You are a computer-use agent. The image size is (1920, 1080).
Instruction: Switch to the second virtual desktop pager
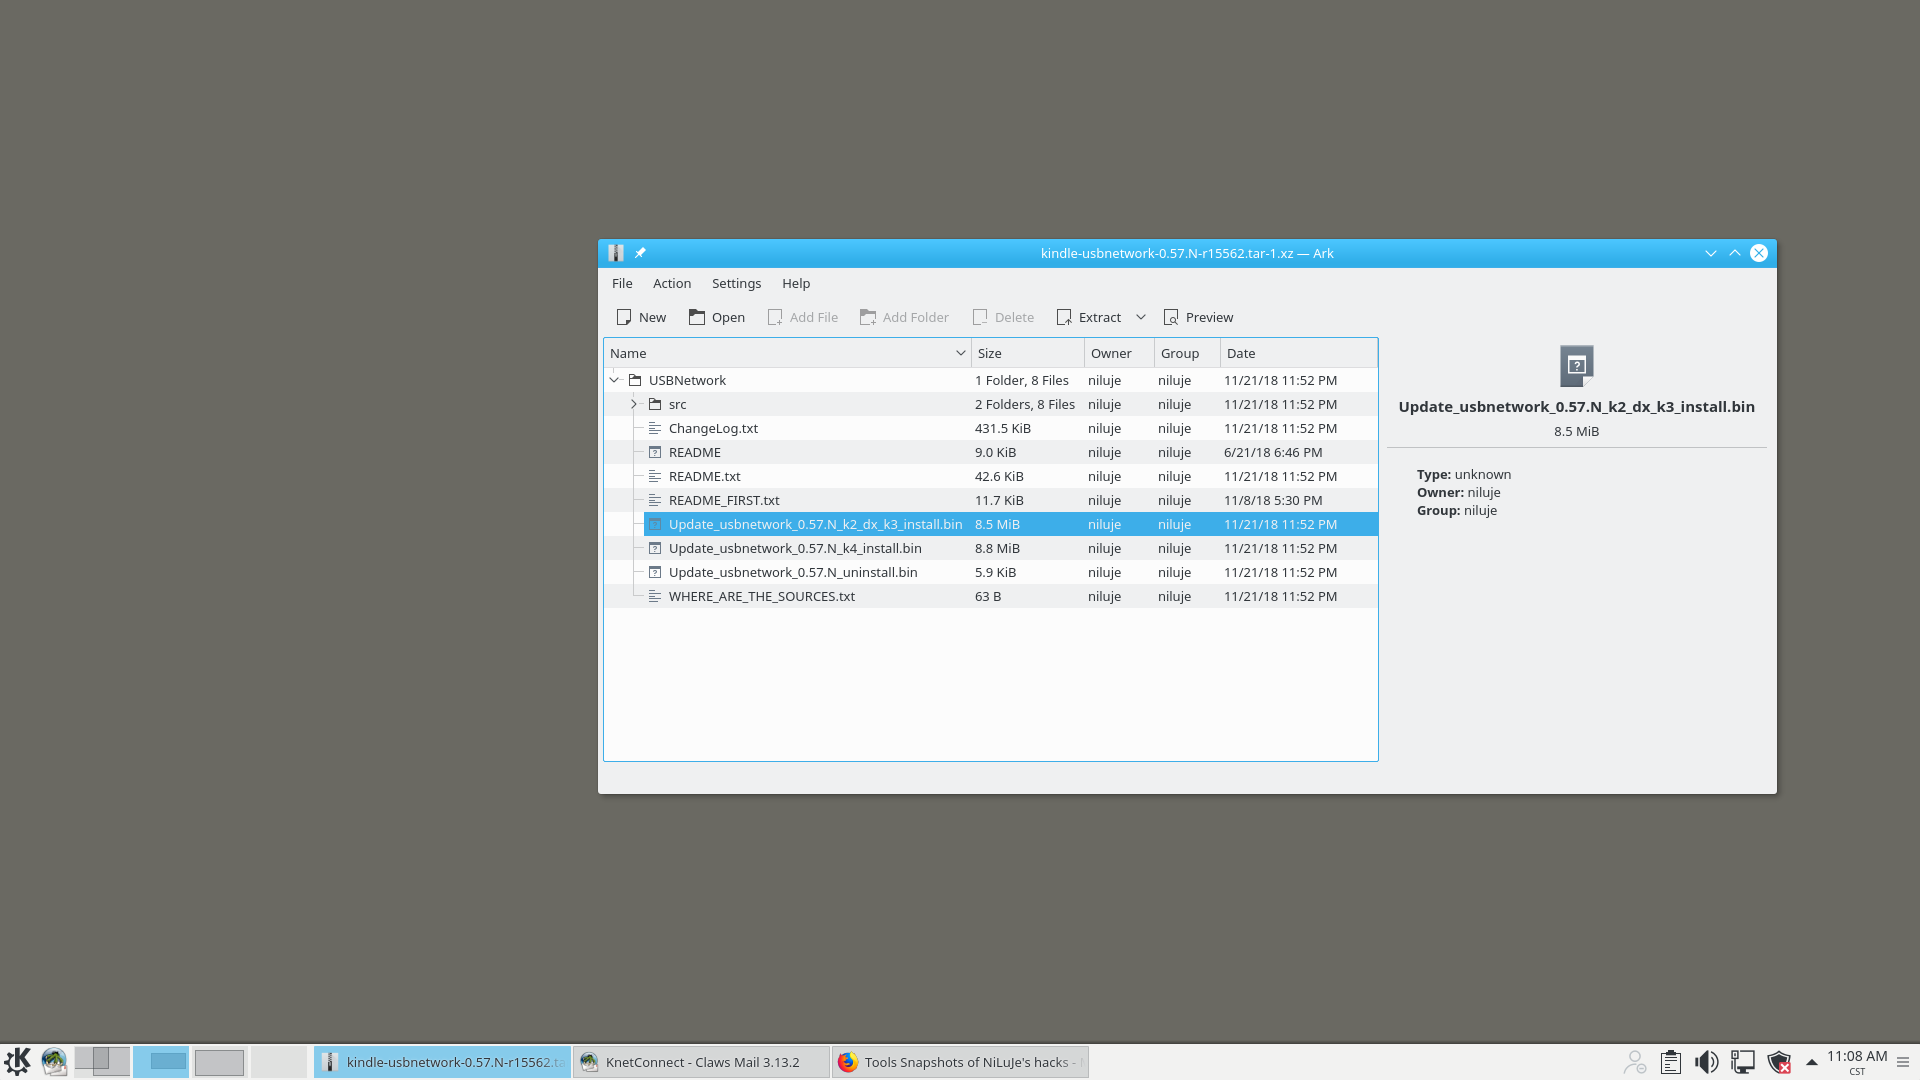click(161, 1062)
